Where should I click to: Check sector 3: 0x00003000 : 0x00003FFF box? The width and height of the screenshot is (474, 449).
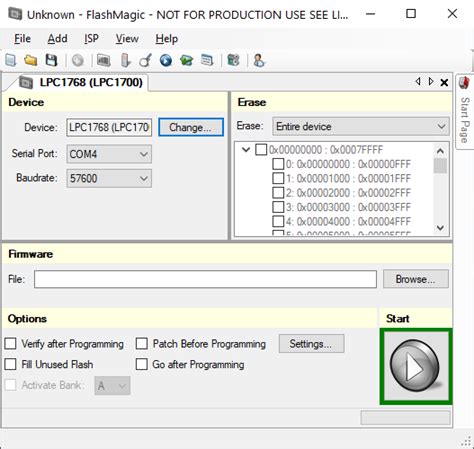[x=278, y=207]
